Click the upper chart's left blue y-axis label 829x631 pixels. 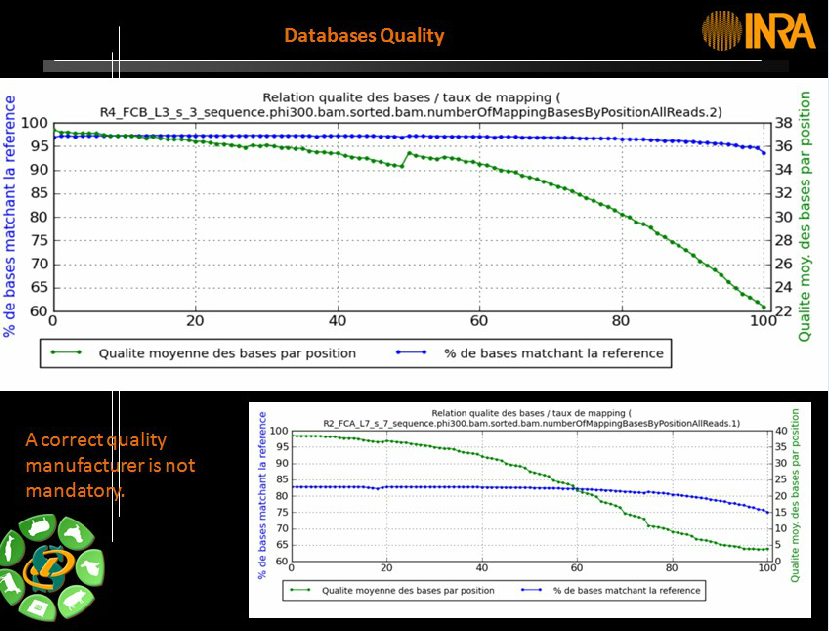11,216
